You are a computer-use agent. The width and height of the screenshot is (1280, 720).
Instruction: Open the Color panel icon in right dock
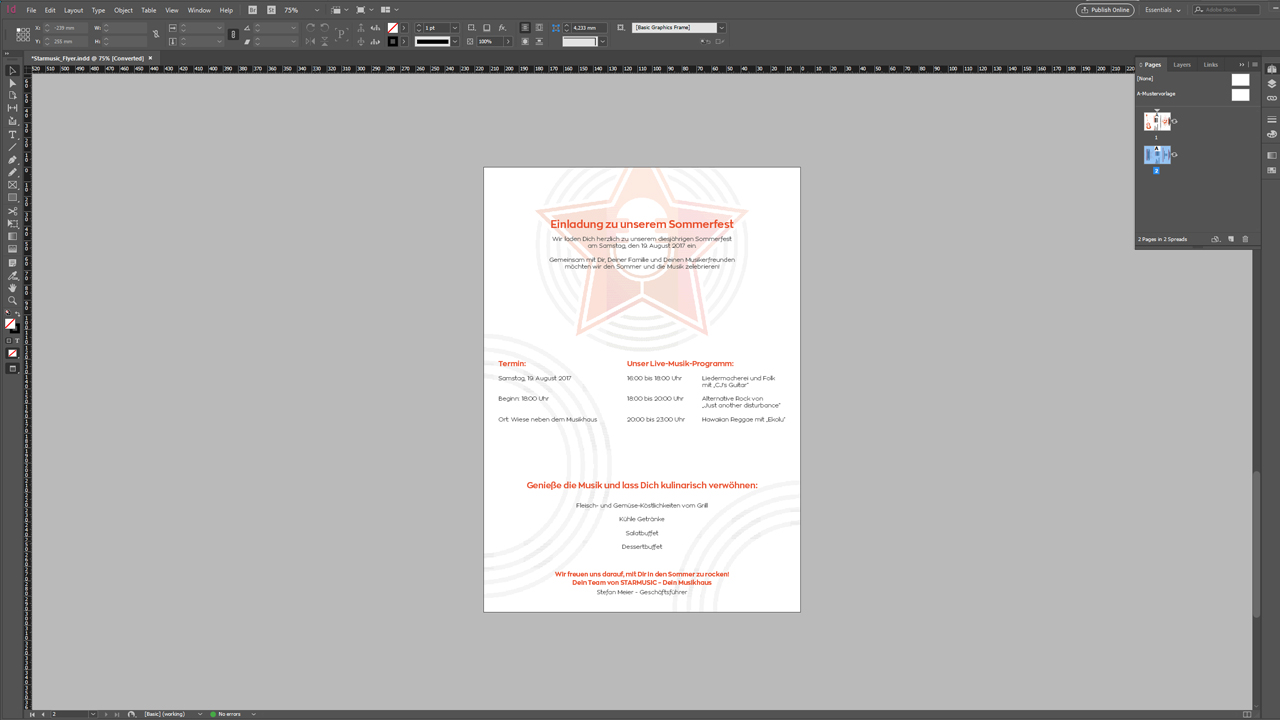click(x=1272, y=133)
